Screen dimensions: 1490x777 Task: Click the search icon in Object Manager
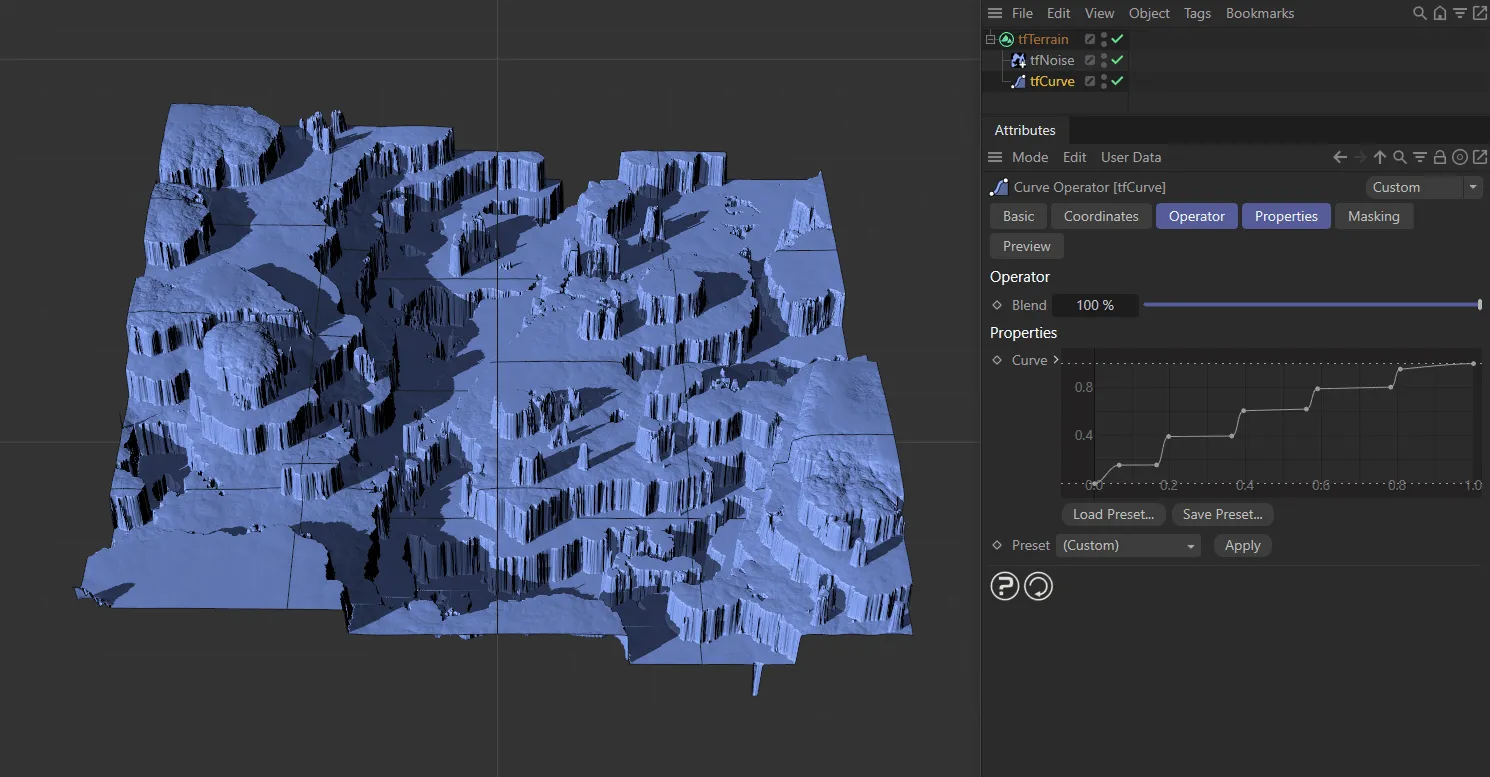1419,14
